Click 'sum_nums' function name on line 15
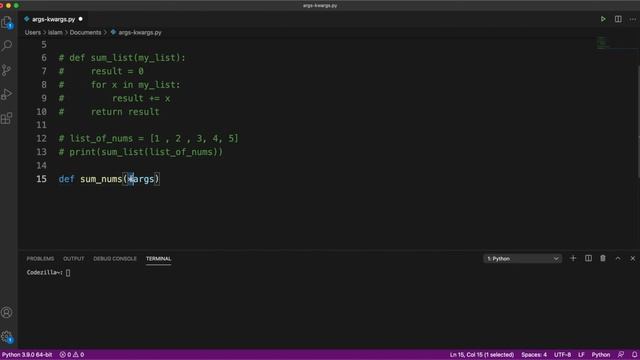Image resolution: width=640 pixels, height=360 pixels. pyautogui.click(x=101, y=179)
